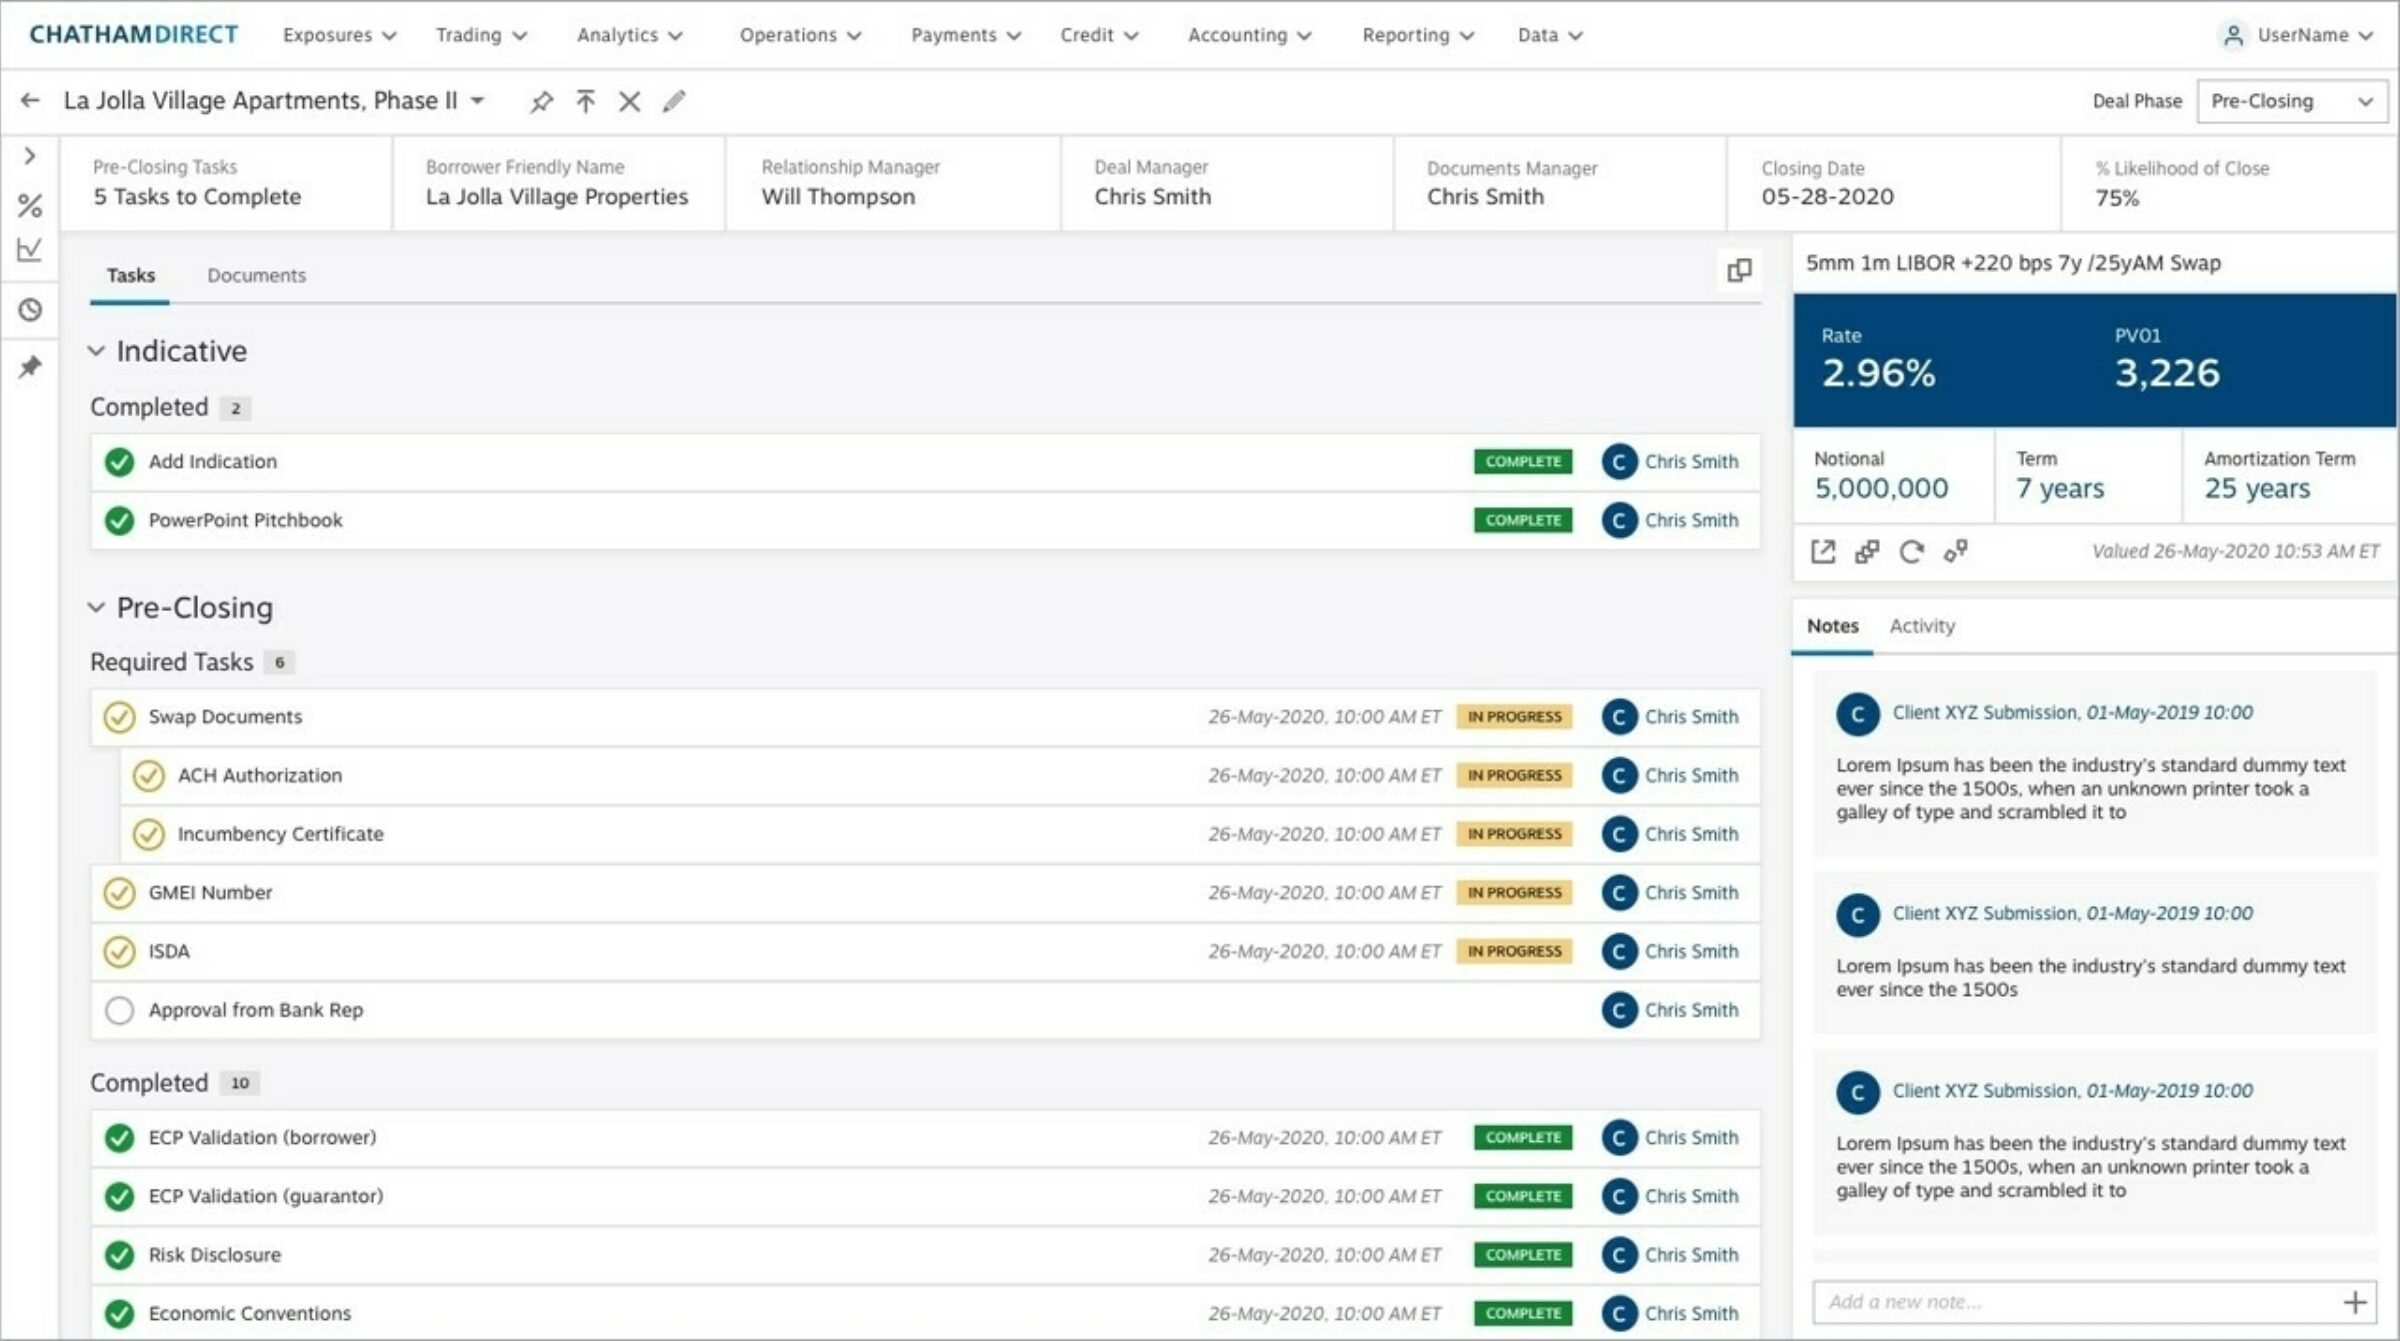Collapse the Pre-Closing section chevron

(96, 607)
